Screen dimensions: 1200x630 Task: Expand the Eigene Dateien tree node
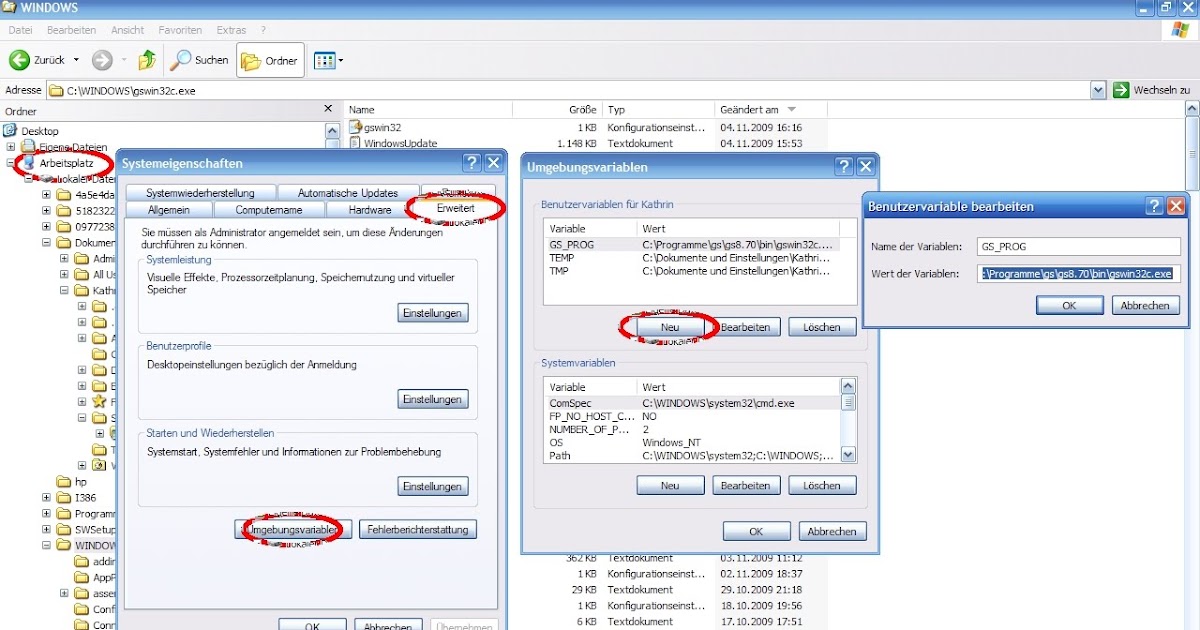pos(10,147)
